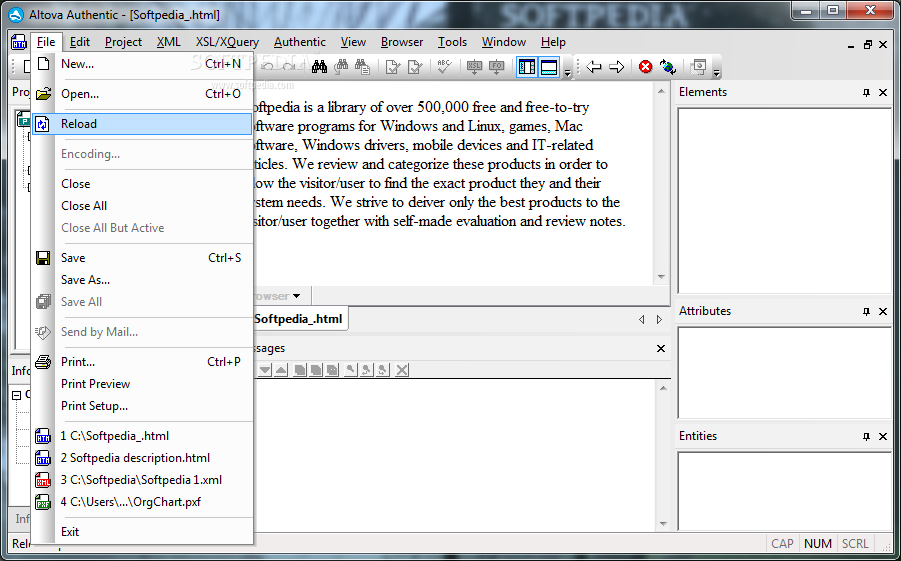Click the Replace icon with binoculars and page

[x=362, y=67]
